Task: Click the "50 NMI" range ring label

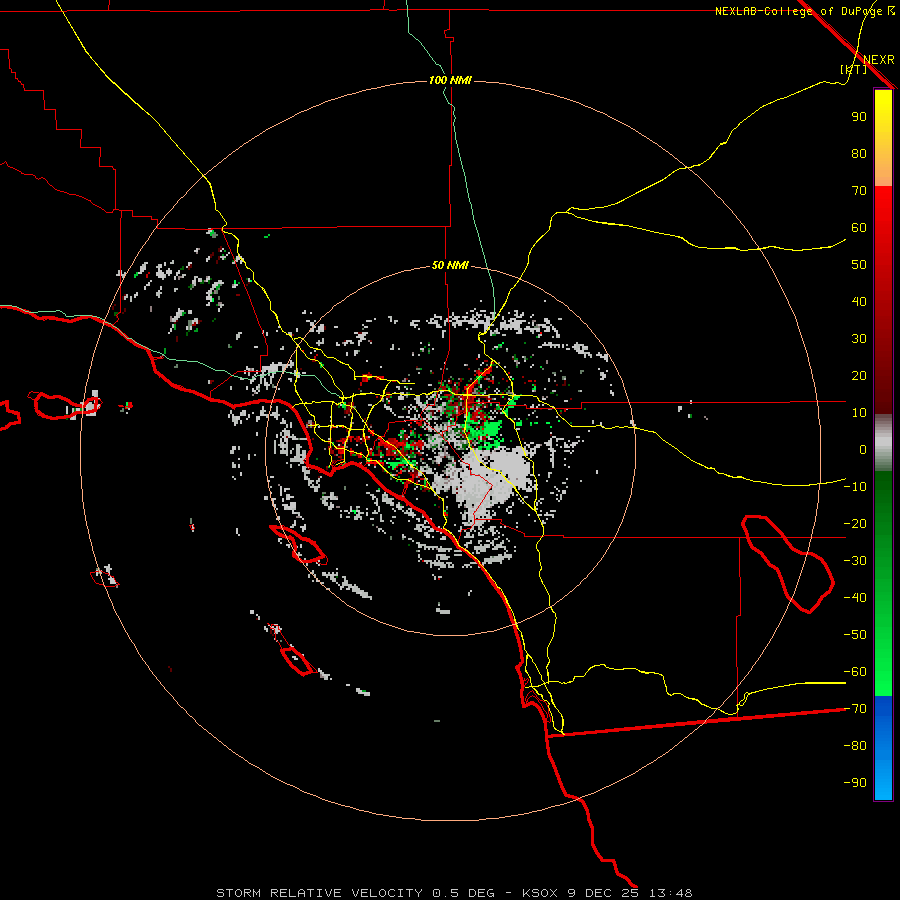Action: [x=450, y=265]
